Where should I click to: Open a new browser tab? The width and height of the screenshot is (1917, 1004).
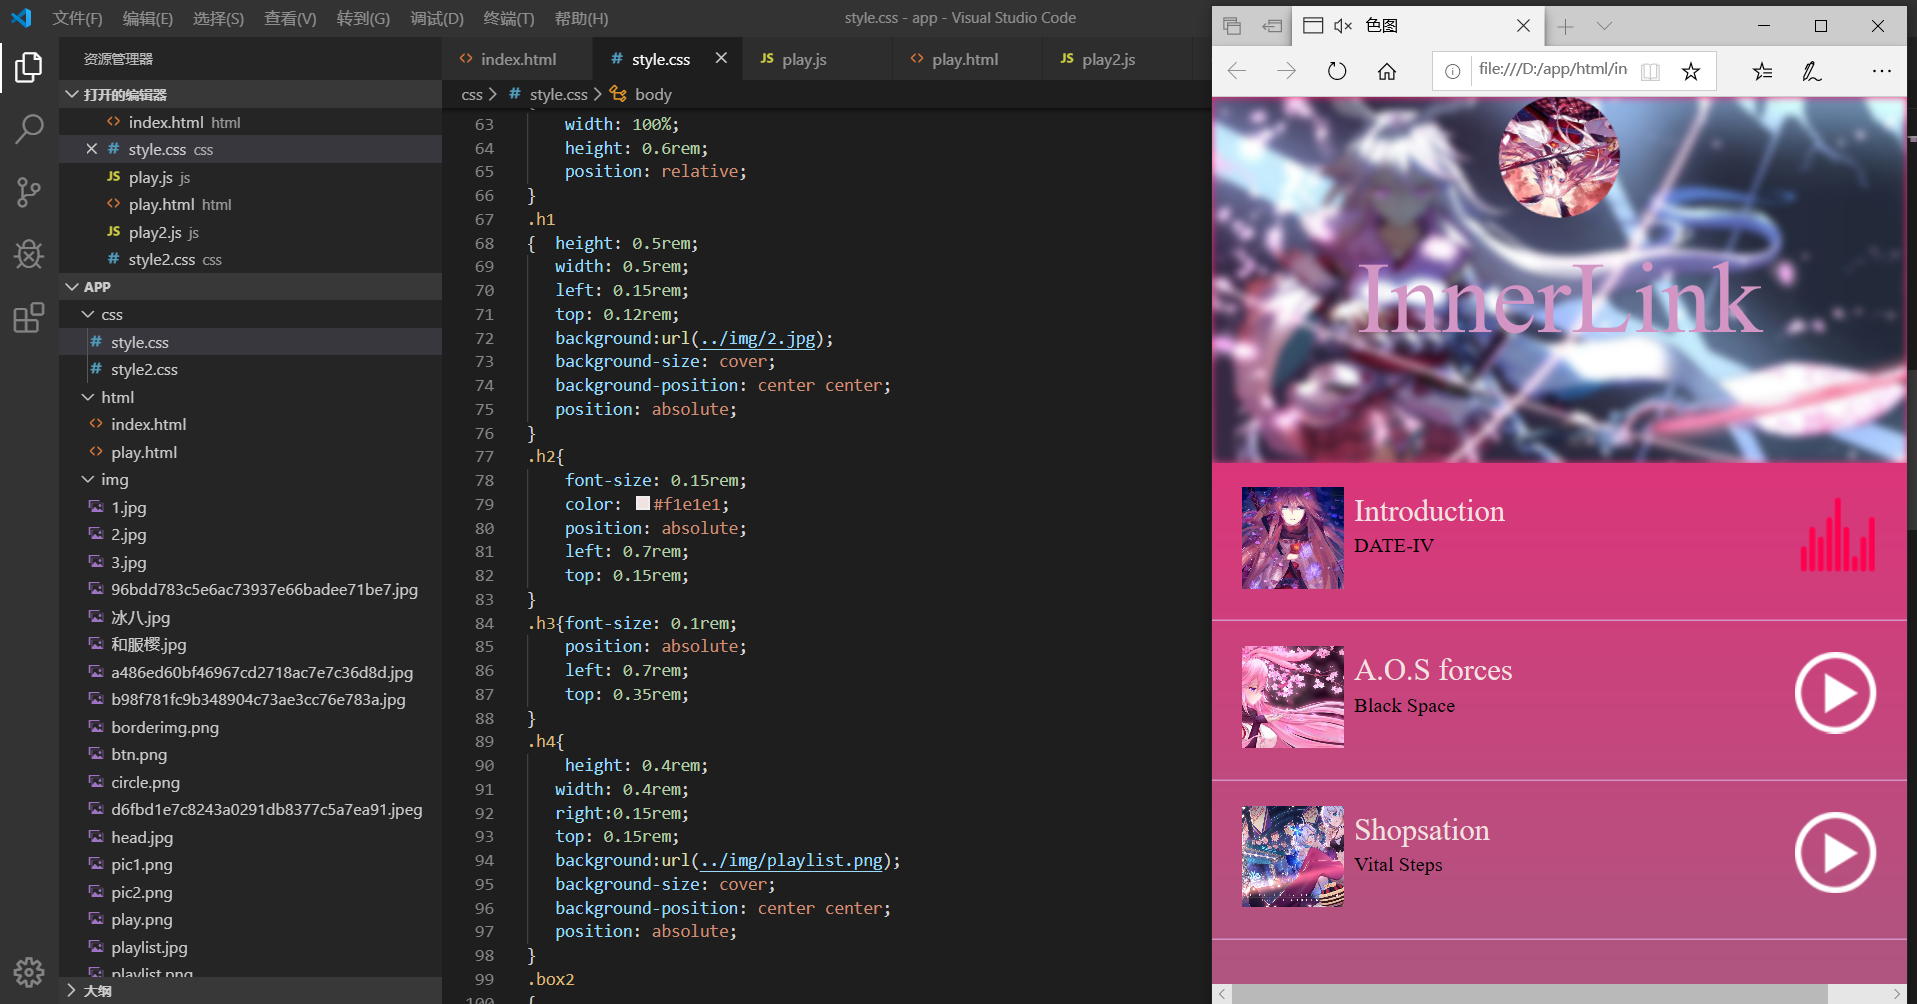1565,26
